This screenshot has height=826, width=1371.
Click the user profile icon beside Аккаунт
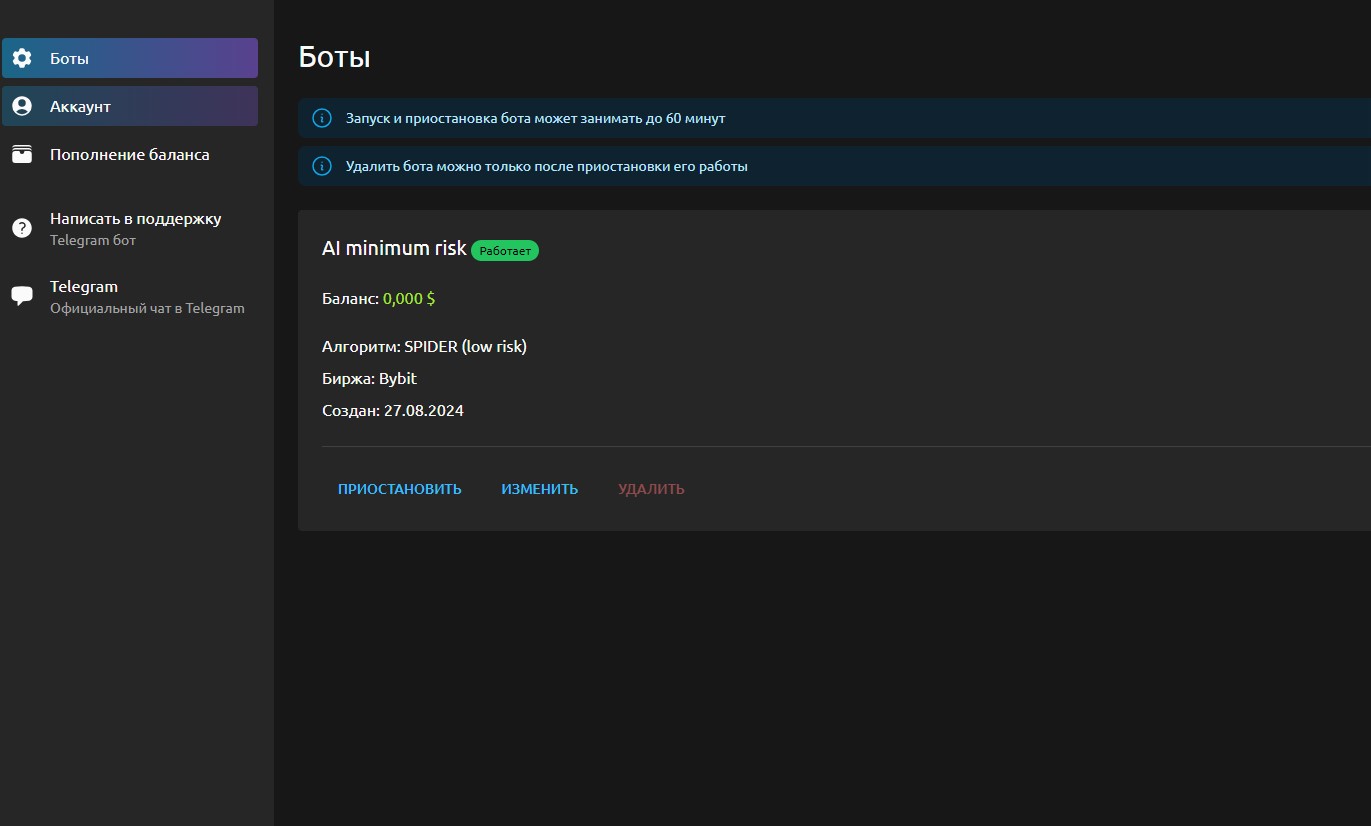click(x=22, y=106)
